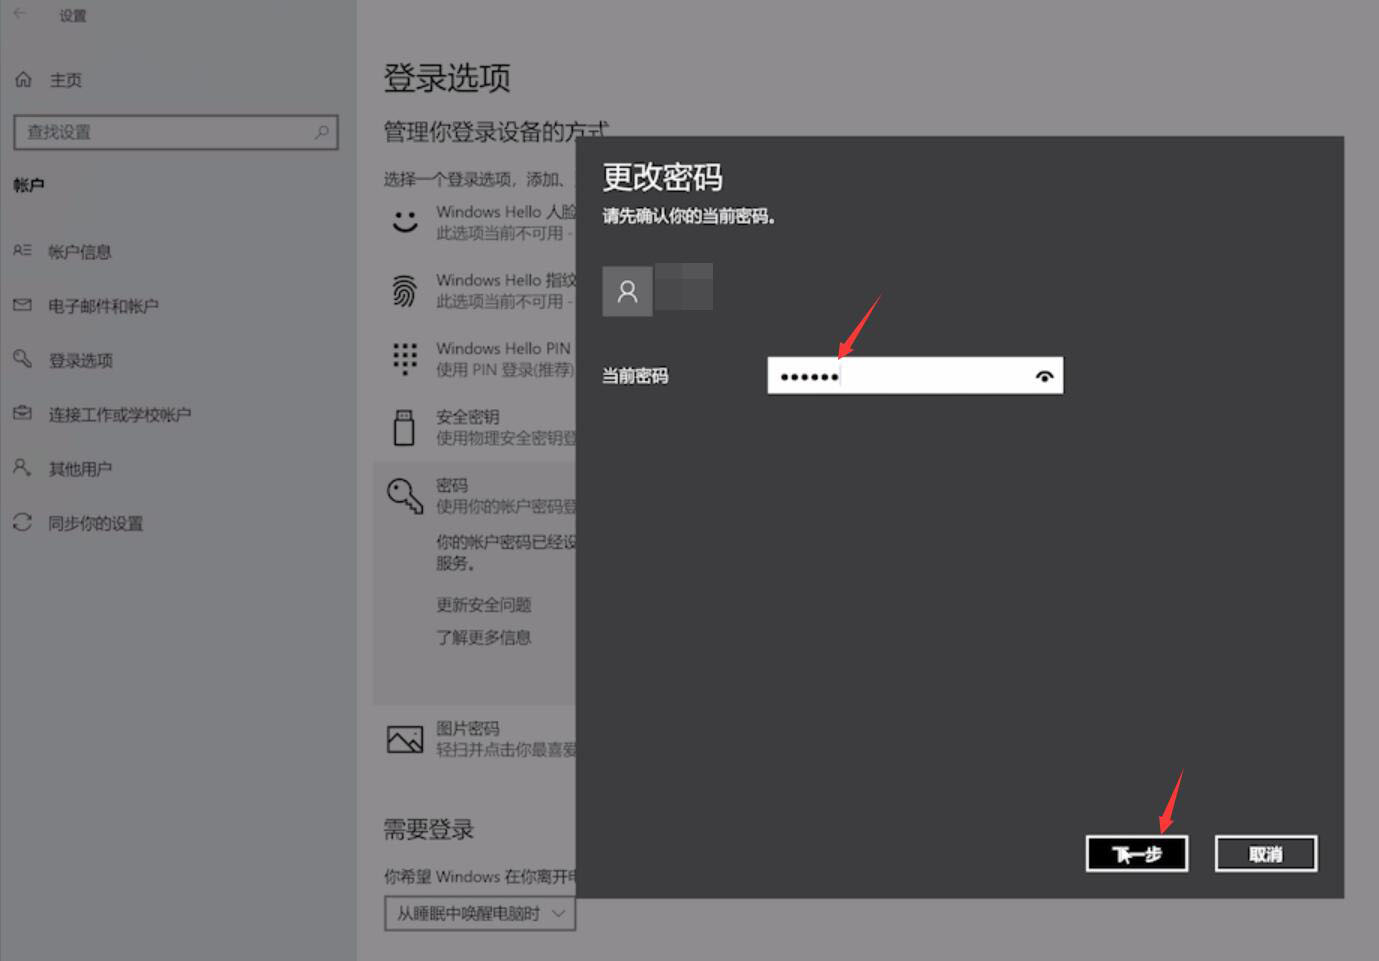Image resolution: width=1379 pixels, height=961 pixels.
Task: Click the 连接工作或学校帐户 briefcase icon
Action: tap(22, 413)
